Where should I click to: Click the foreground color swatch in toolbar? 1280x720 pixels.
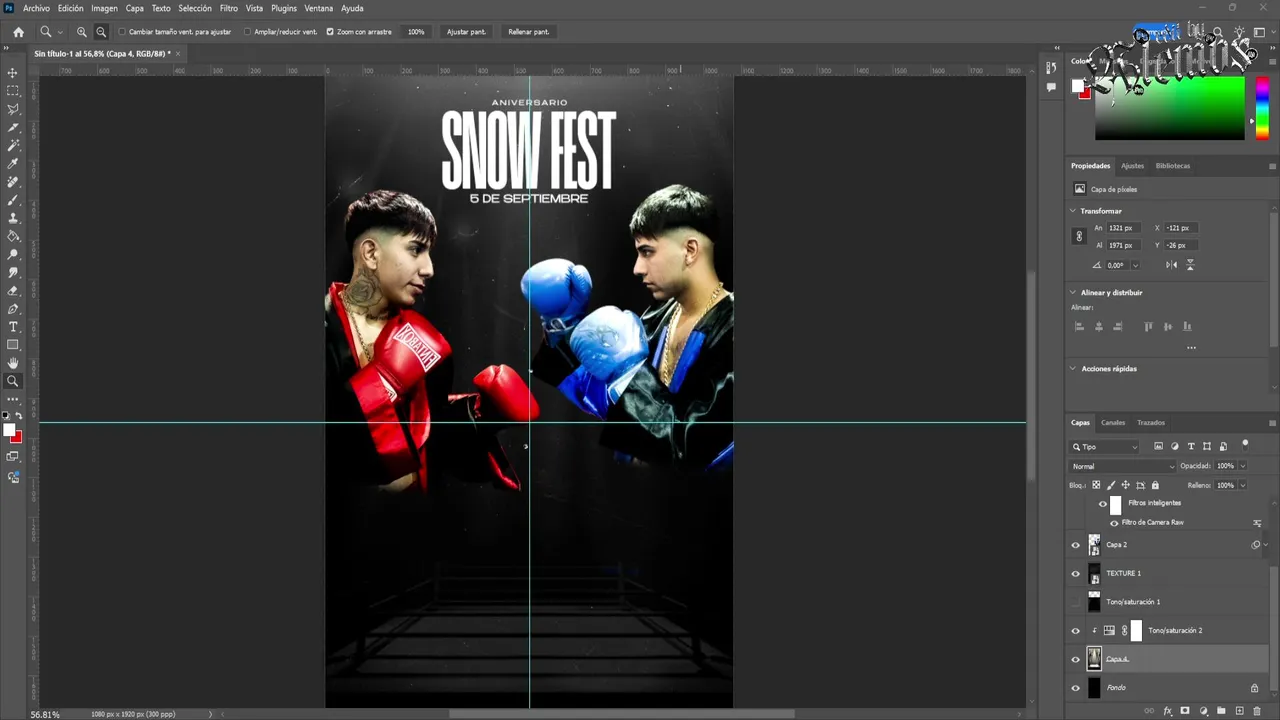pyautogui.click(x=9, y=430)
